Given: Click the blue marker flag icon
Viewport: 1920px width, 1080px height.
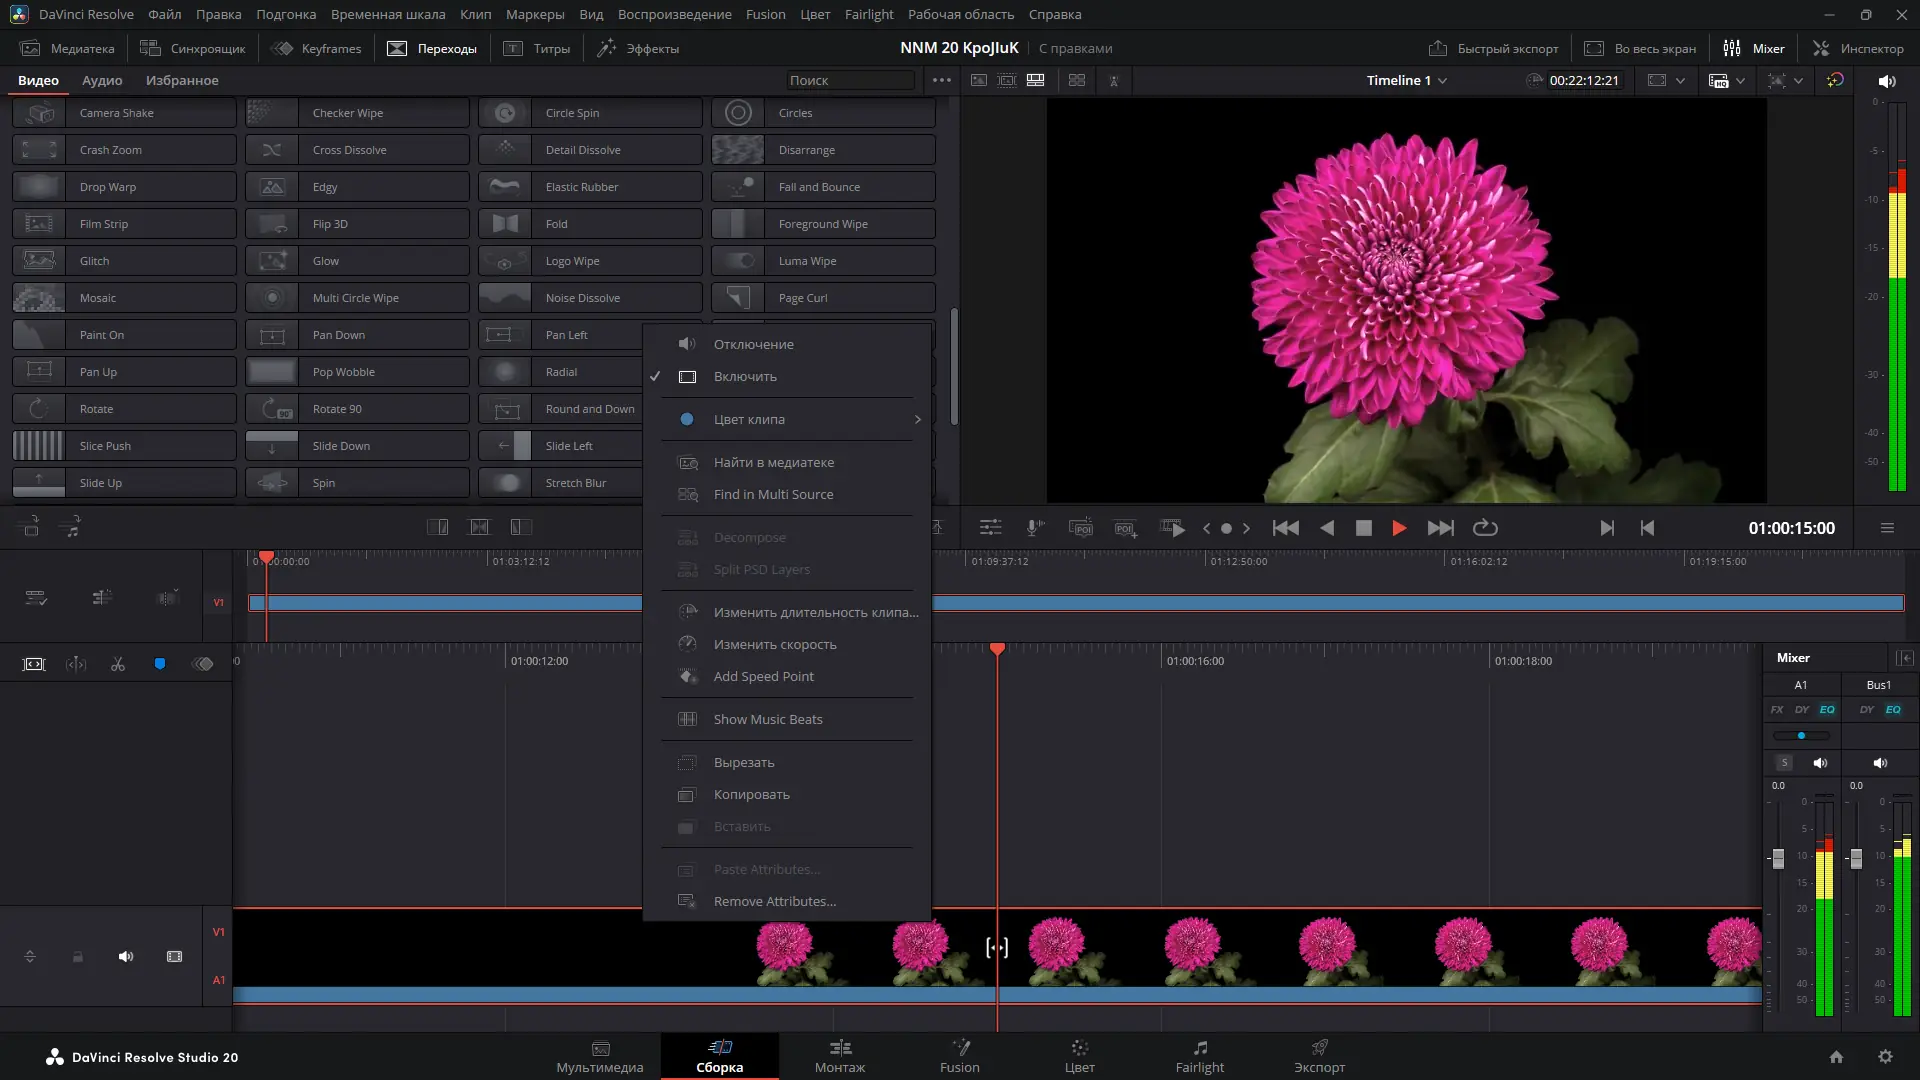Looking at the screenshot, I should pyautogui.click(x=160, y=664).
